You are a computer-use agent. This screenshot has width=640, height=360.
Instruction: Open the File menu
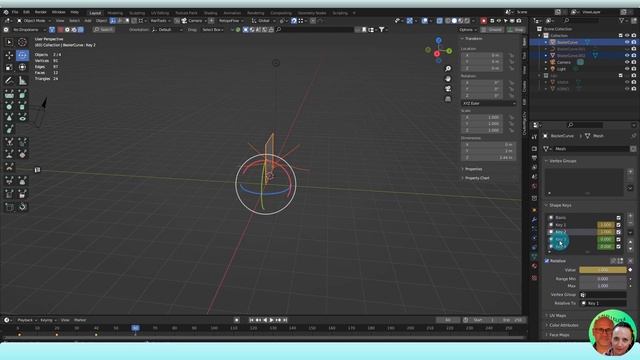tap(15, 13)
